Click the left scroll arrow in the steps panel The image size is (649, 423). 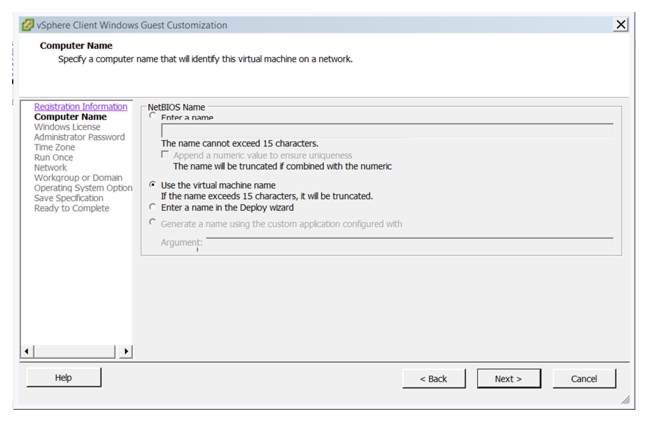click(x=27, y=351)
